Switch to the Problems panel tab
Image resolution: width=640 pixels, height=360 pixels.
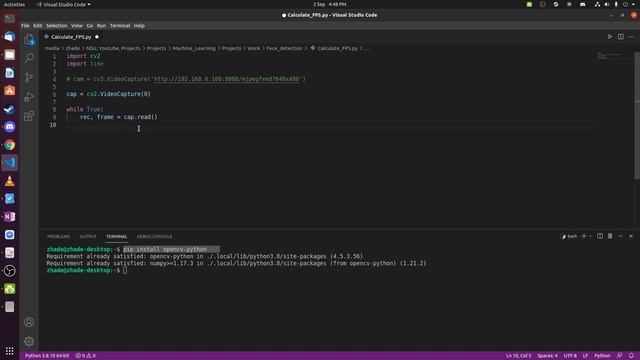58,236
